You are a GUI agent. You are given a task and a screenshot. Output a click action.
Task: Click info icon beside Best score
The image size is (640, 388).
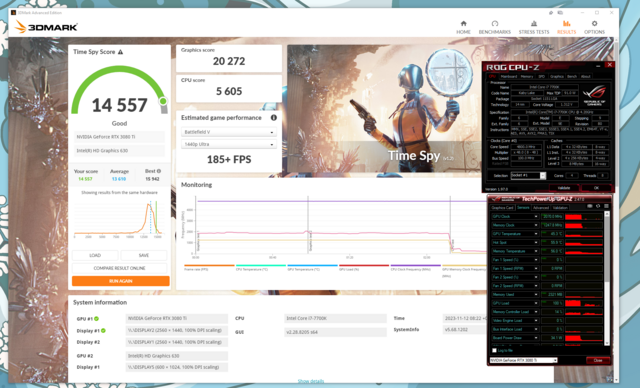coord(159,171)
